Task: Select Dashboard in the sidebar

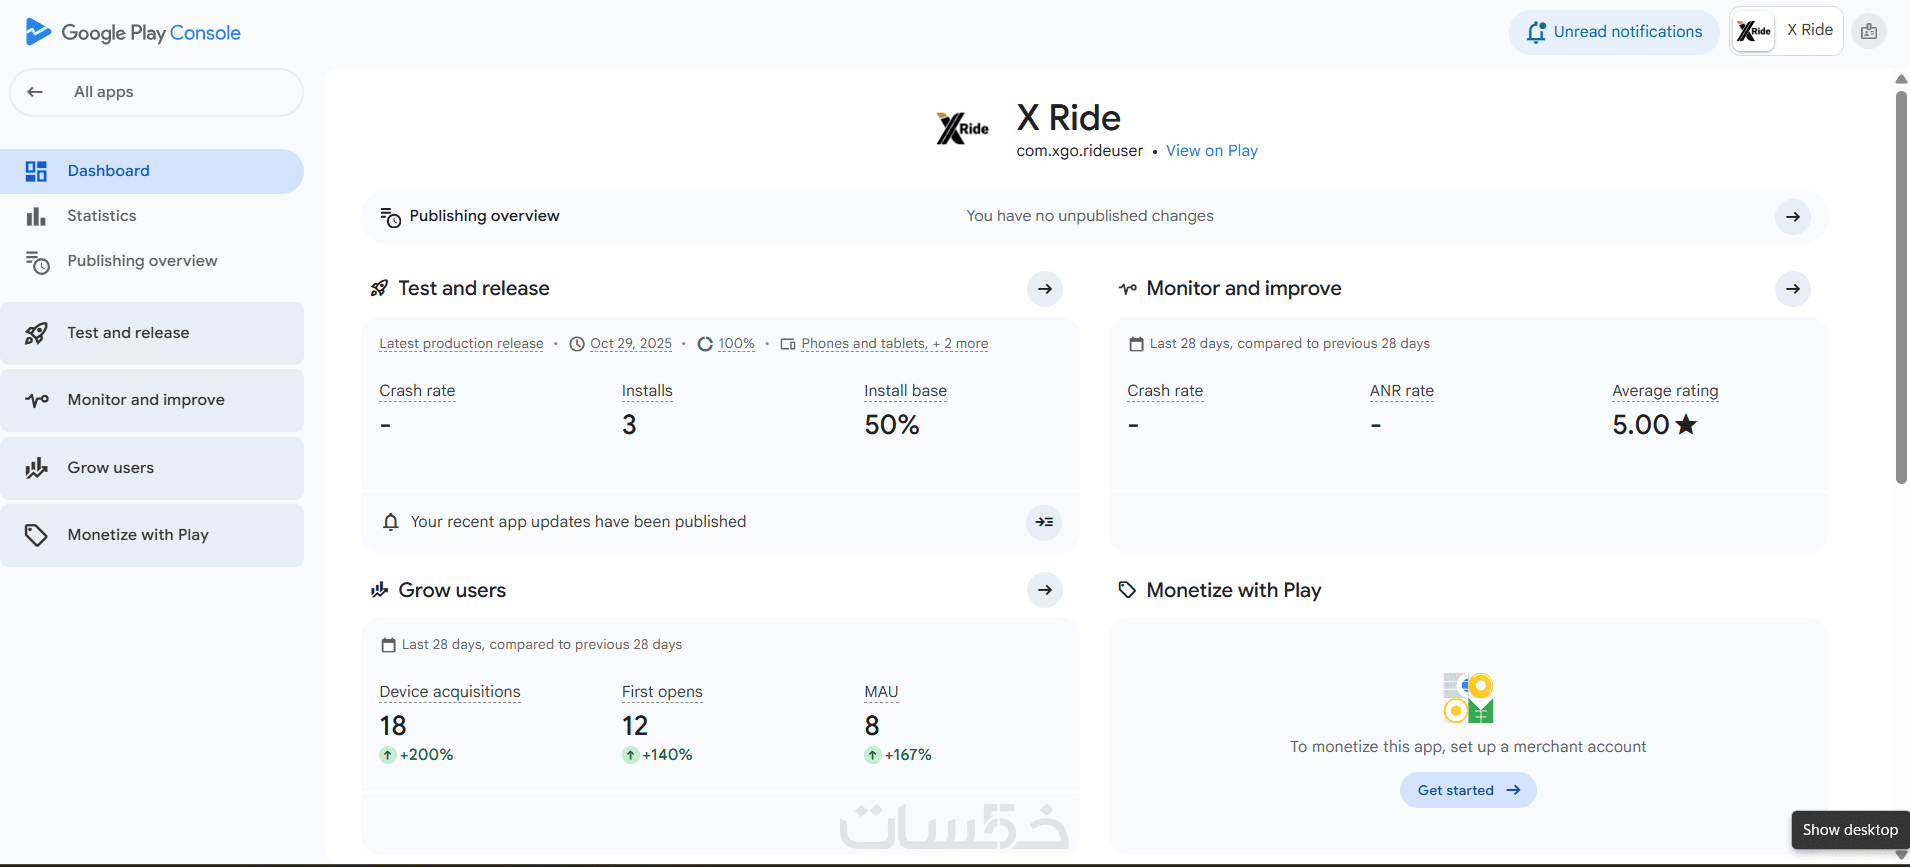Action: [108, 171]
